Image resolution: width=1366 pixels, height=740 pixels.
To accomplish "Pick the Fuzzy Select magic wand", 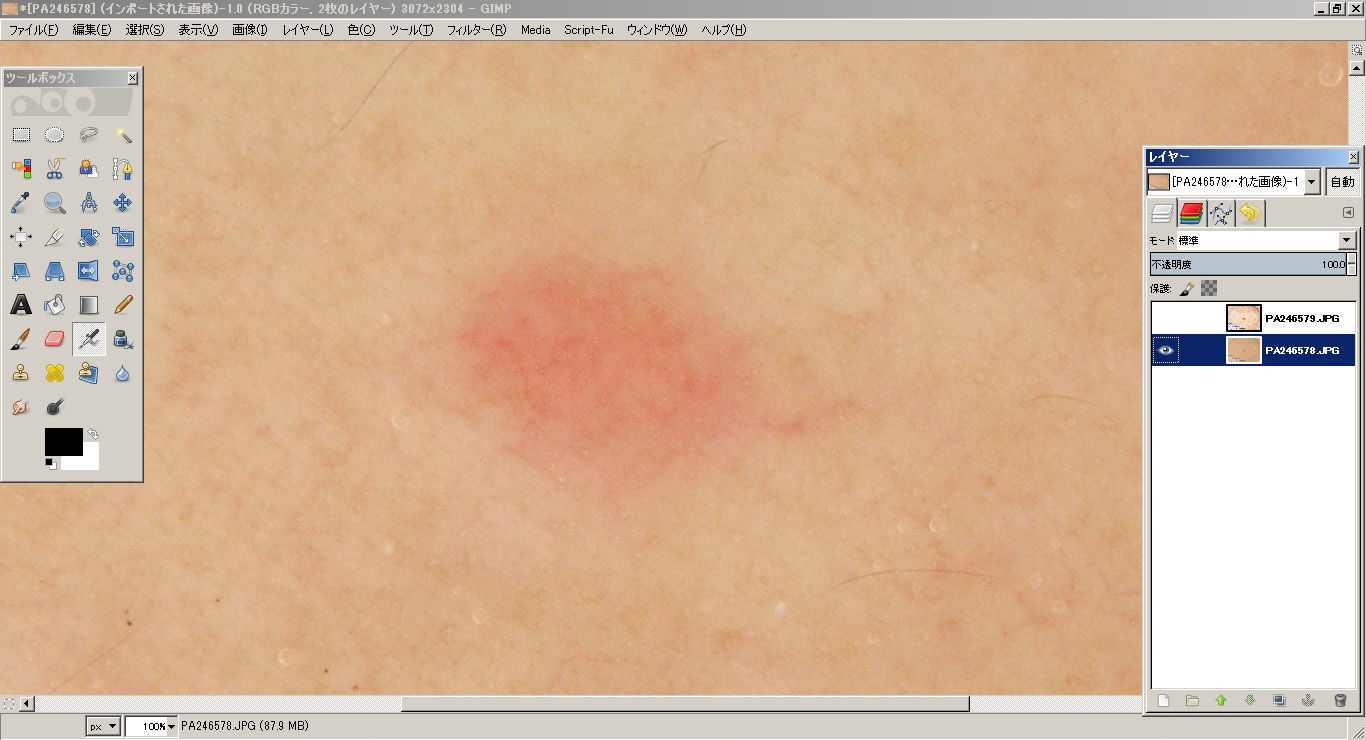I will 123,135.
